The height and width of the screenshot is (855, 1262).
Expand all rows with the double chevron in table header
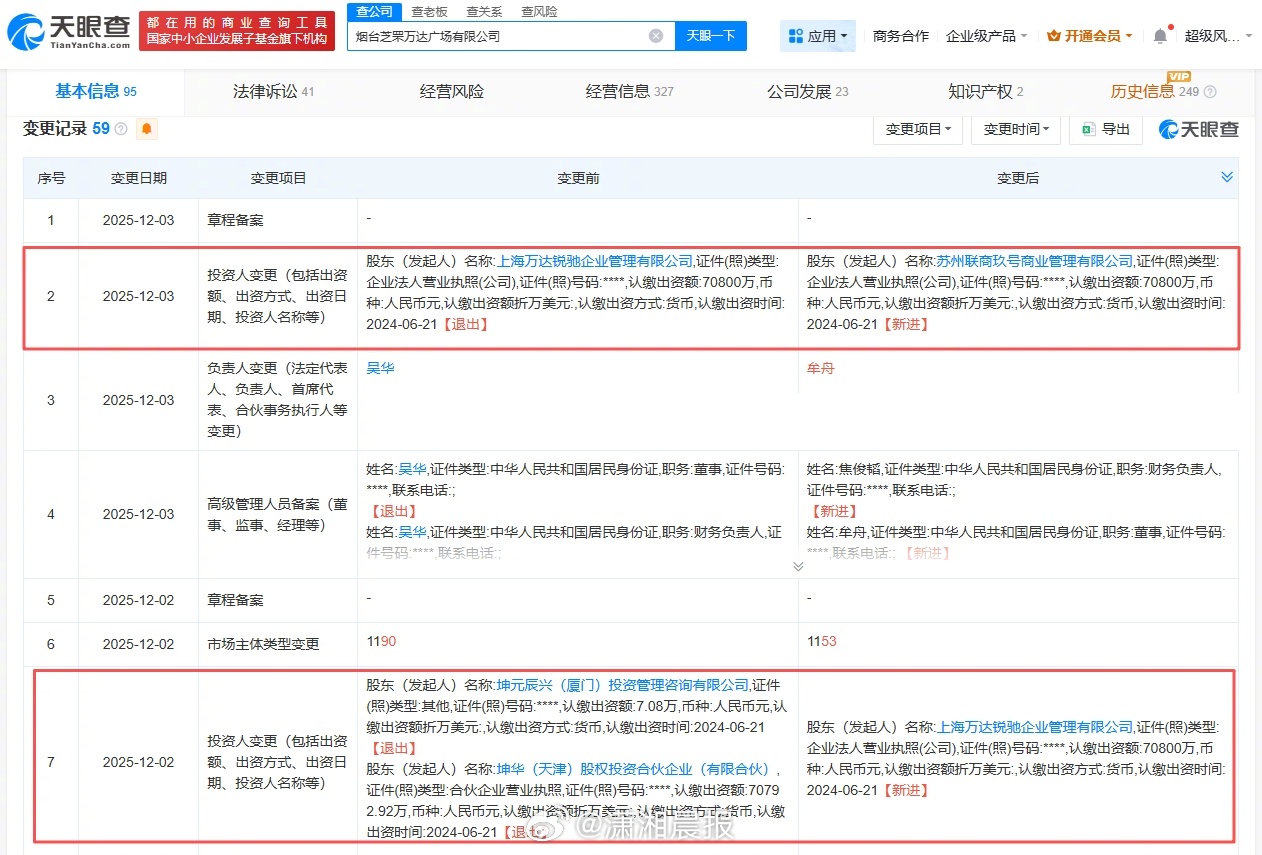tap(1227, 177)
